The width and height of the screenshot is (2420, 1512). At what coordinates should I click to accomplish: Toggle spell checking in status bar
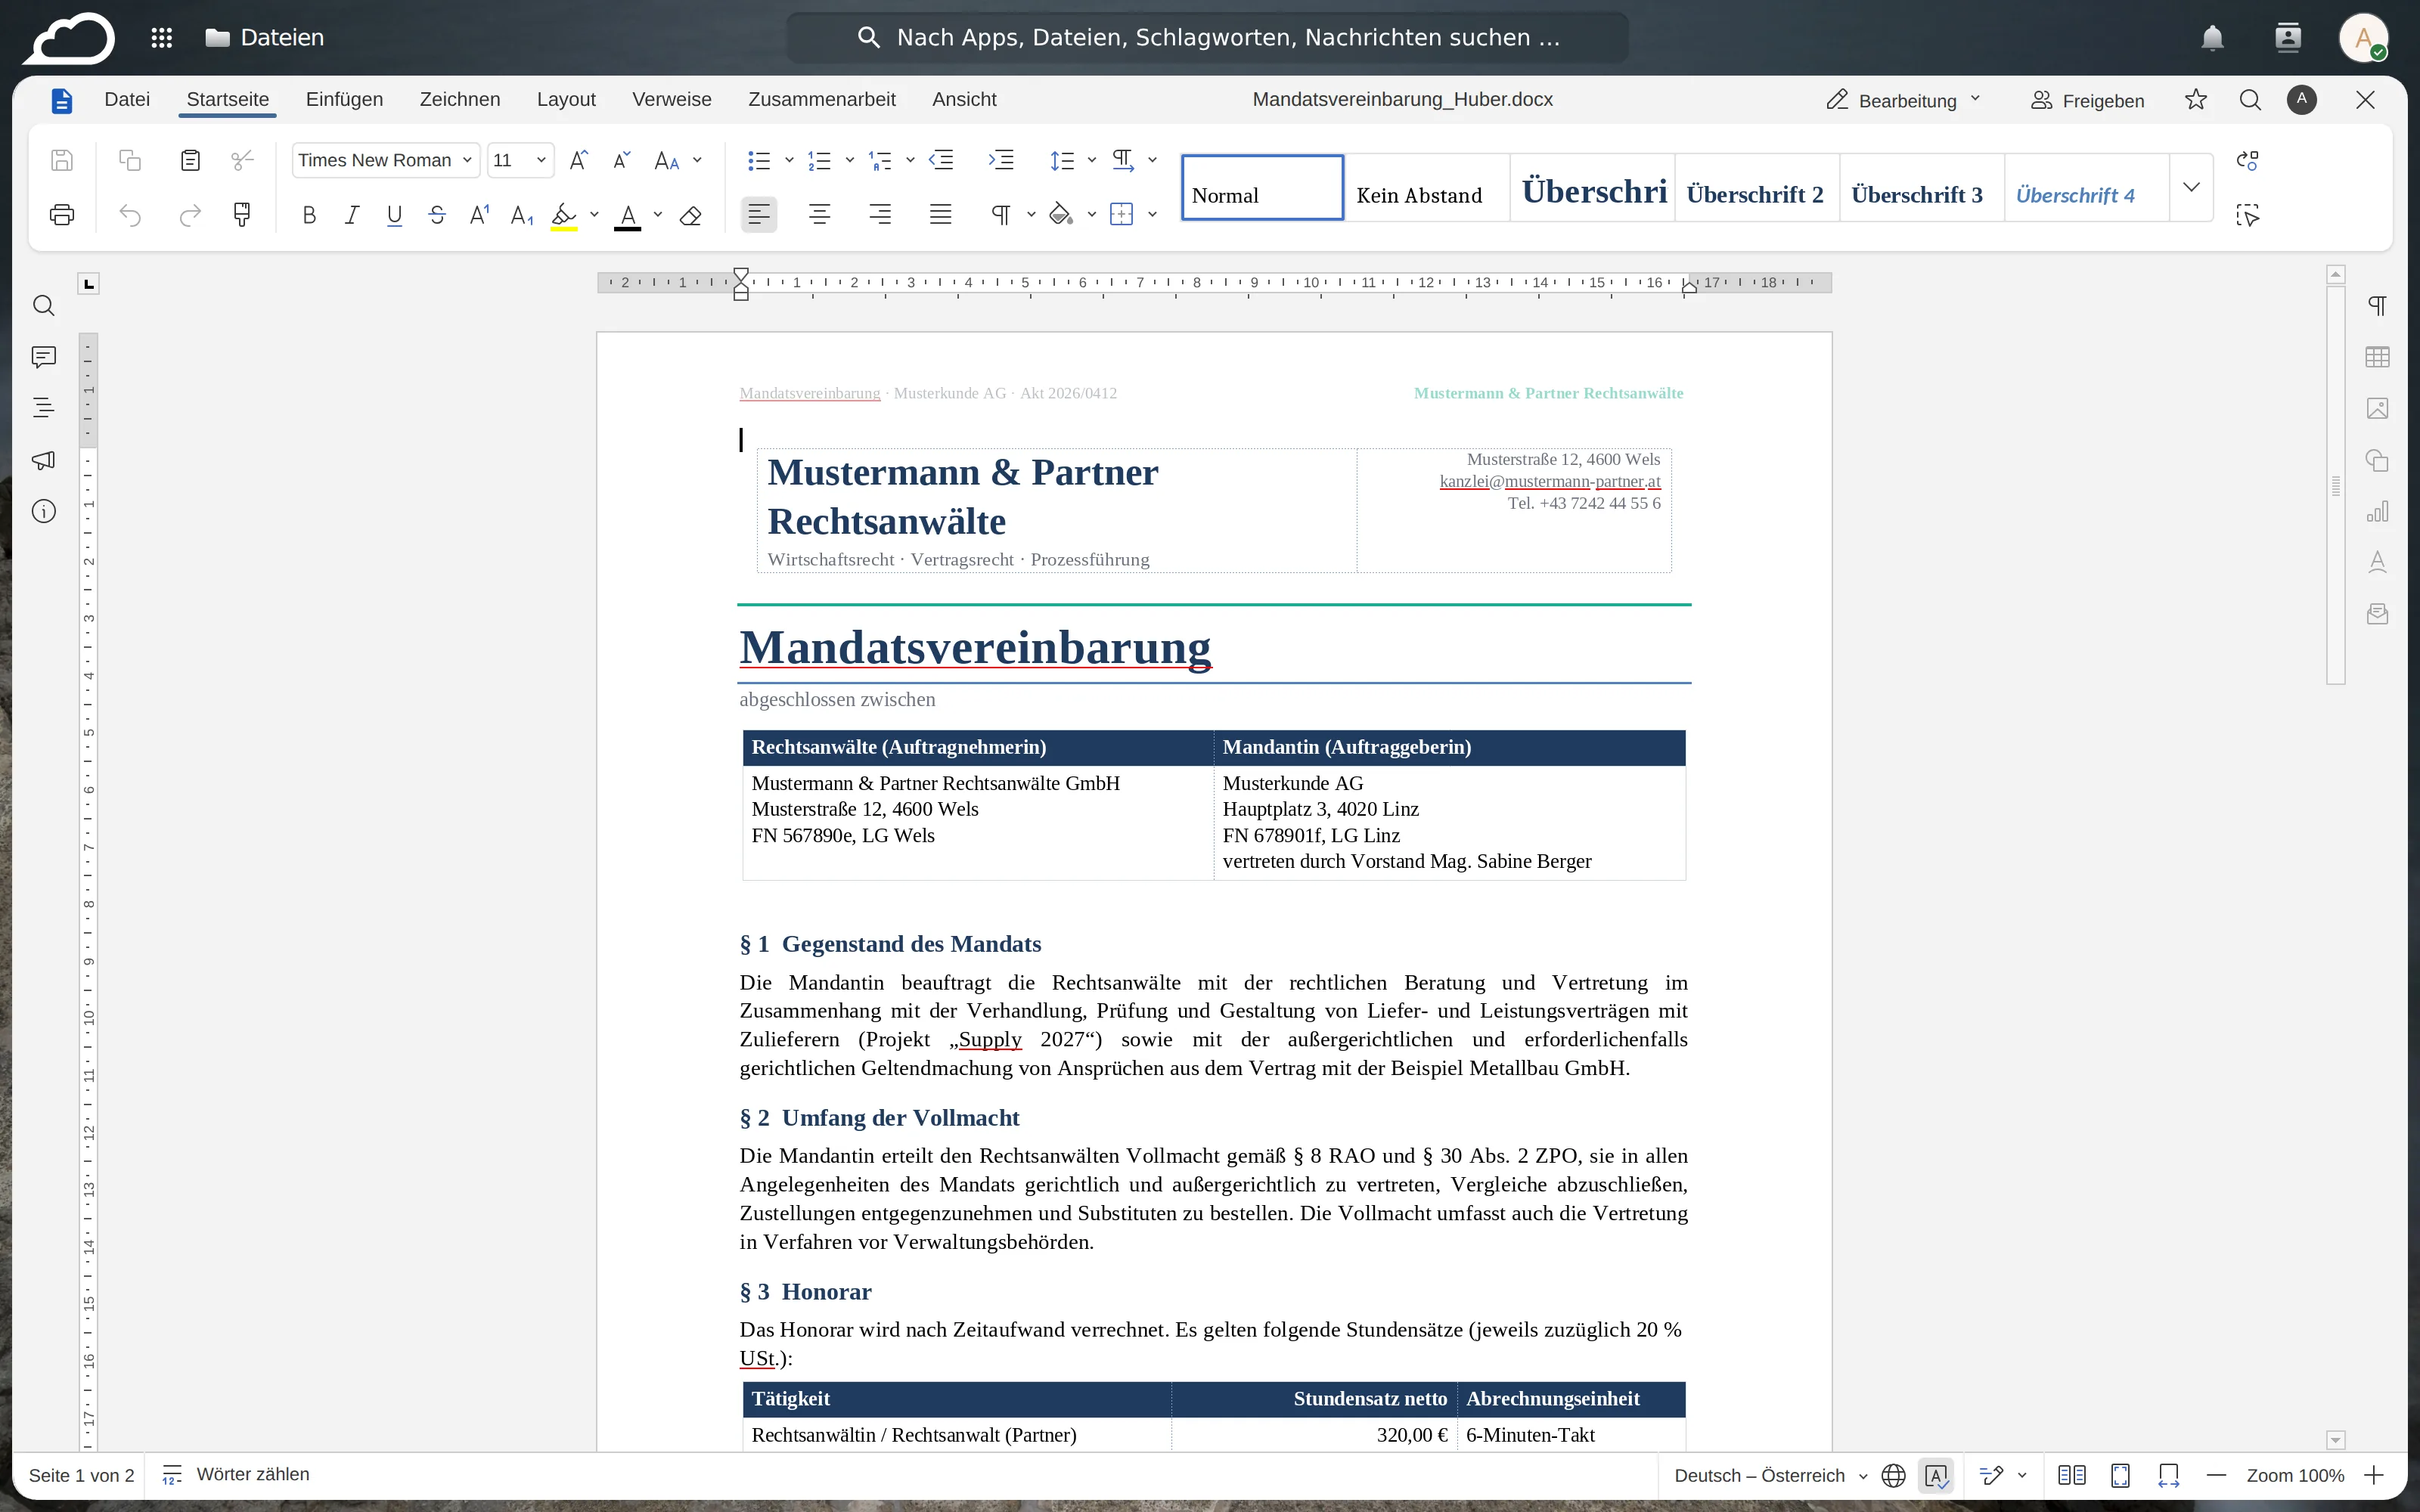pyautogui.click(x=1936, y=1475)
